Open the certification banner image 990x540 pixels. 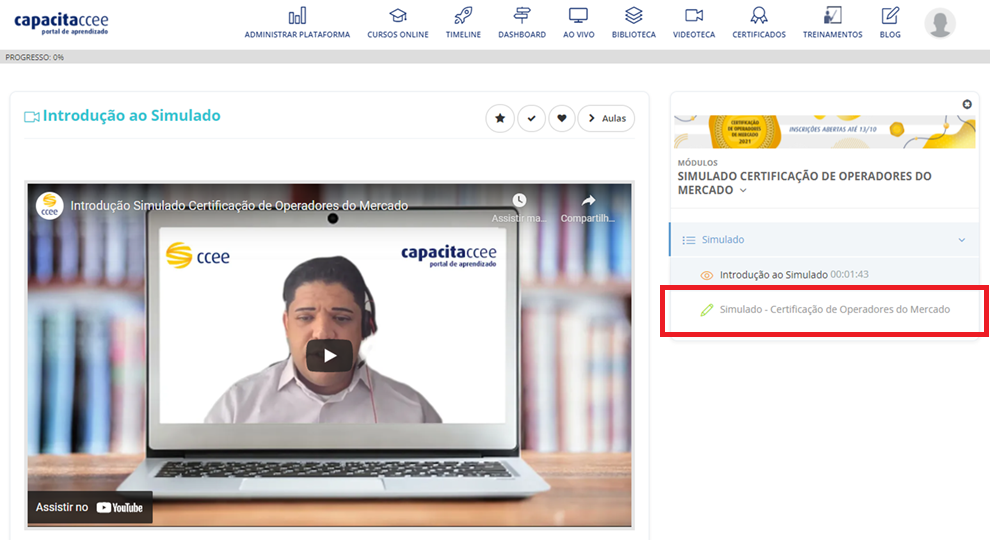pyautogui.click(x=825, y=131)
